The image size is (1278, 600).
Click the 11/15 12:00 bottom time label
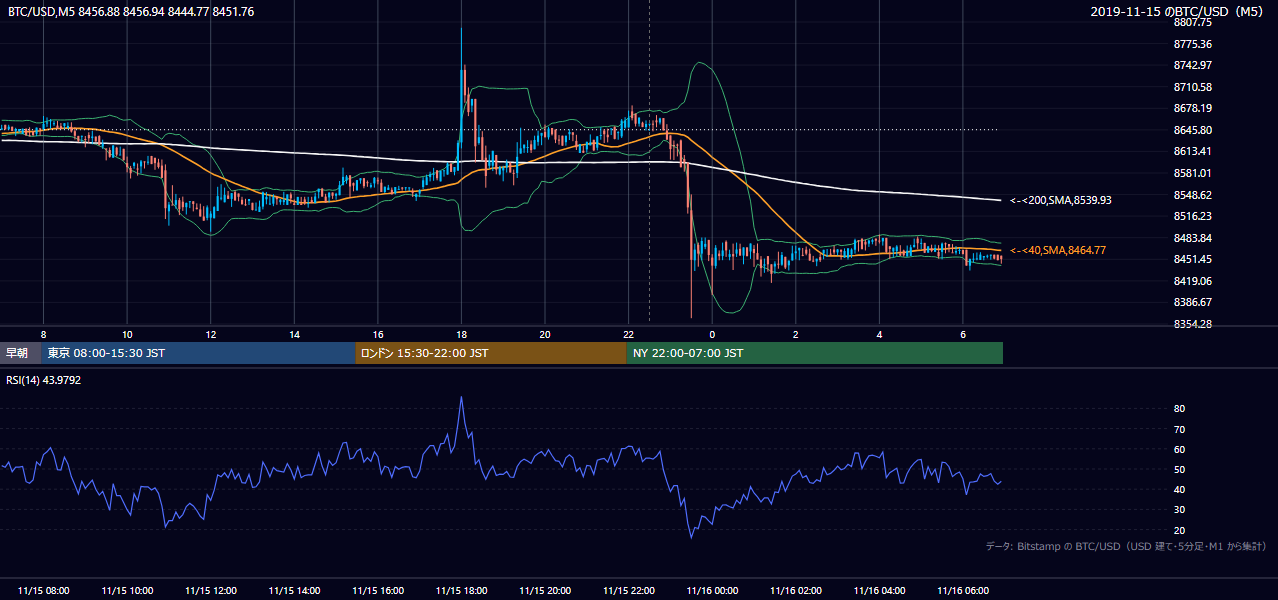[x=211, y=591]
